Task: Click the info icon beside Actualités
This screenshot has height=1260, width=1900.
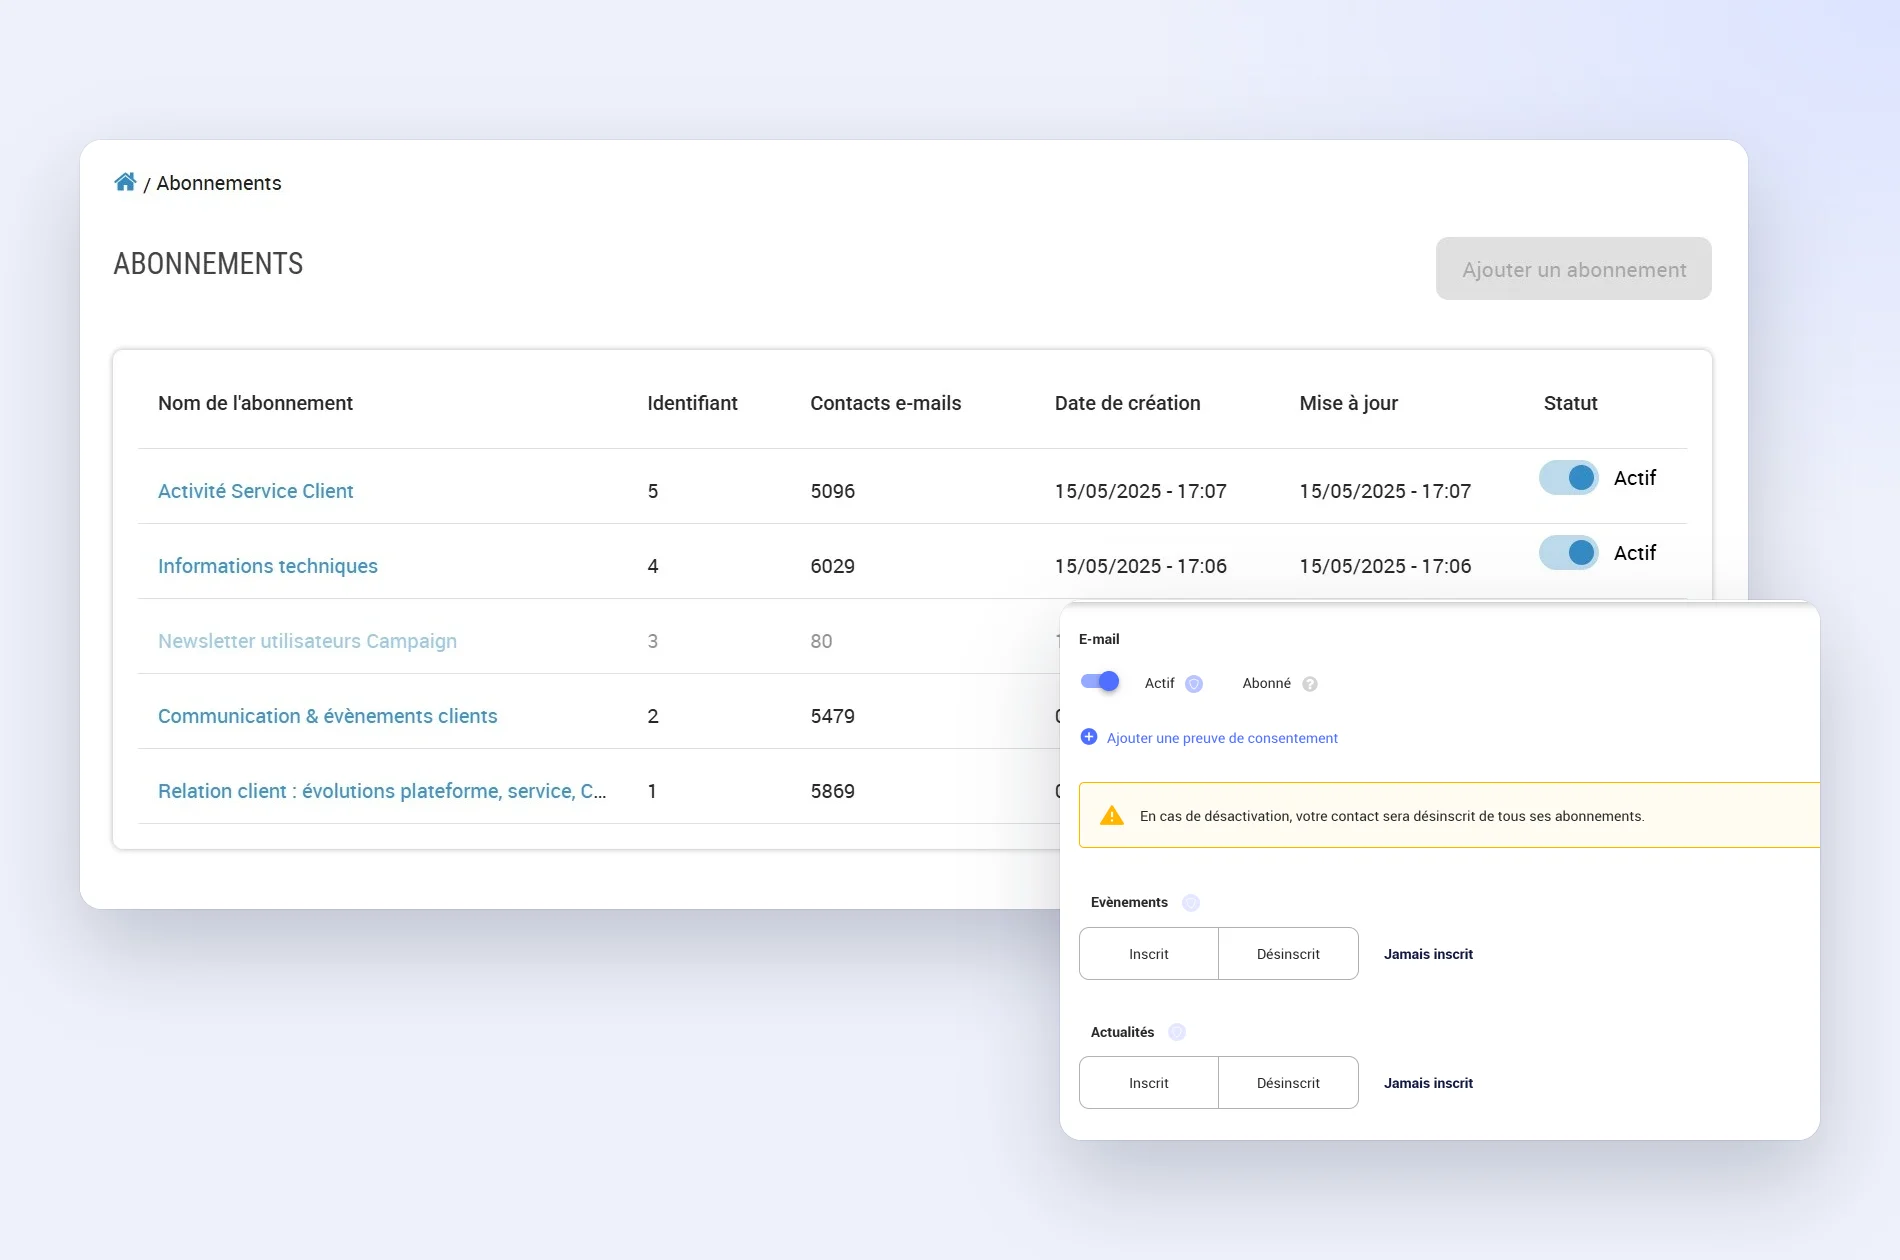Action: pyautogui.click(x=1177, y=1032)
